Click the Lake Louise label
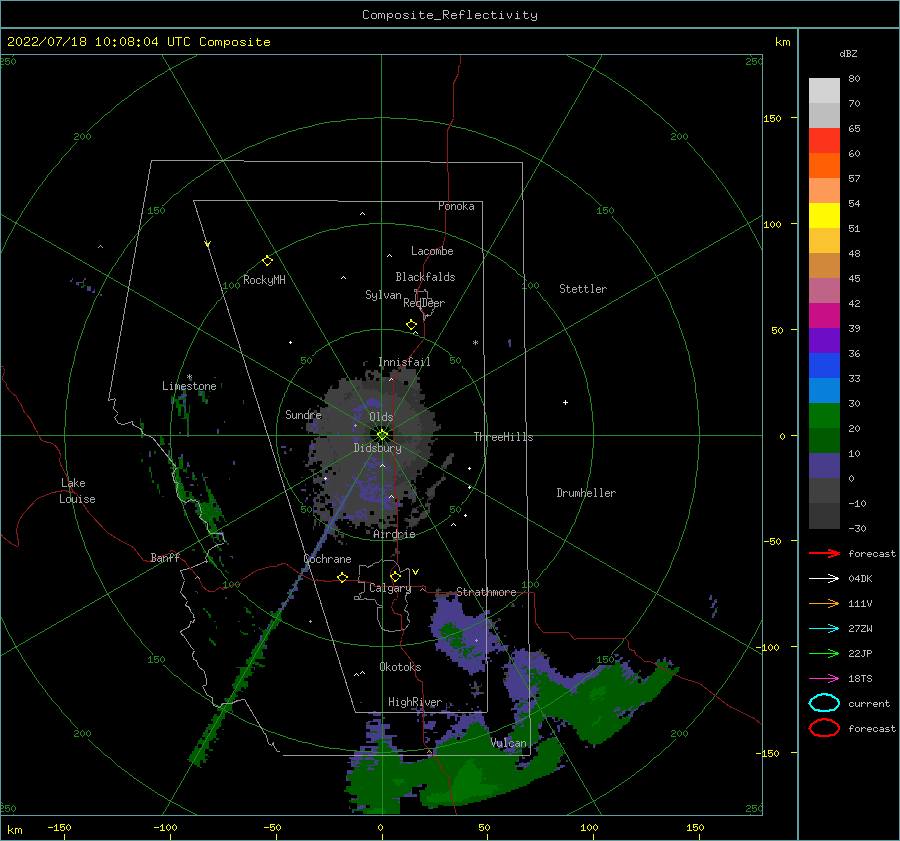This screenshot has height=841, width=900. [x=77, y=491]
